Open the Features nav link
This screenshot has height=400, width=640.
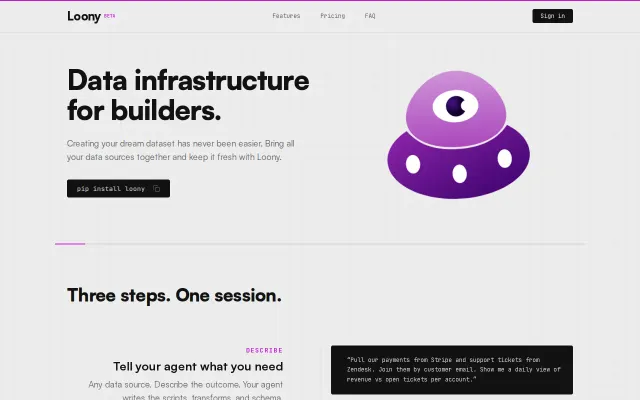[286, 16]
